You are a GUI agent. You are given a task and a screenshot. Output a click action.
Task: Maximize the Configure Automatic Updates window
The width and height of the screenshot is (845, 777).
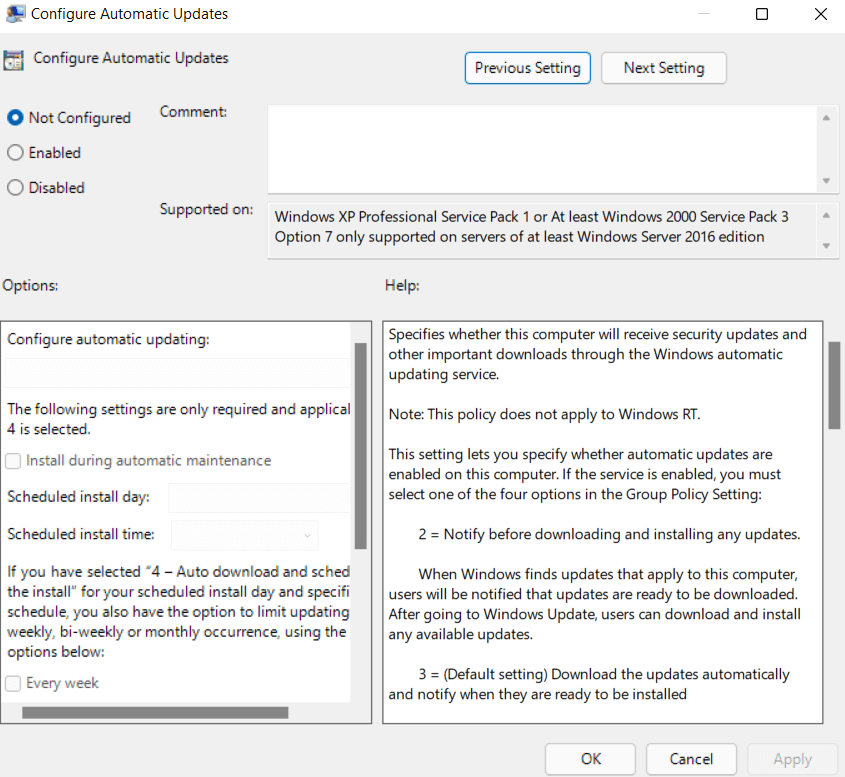[x=762, y=14]
